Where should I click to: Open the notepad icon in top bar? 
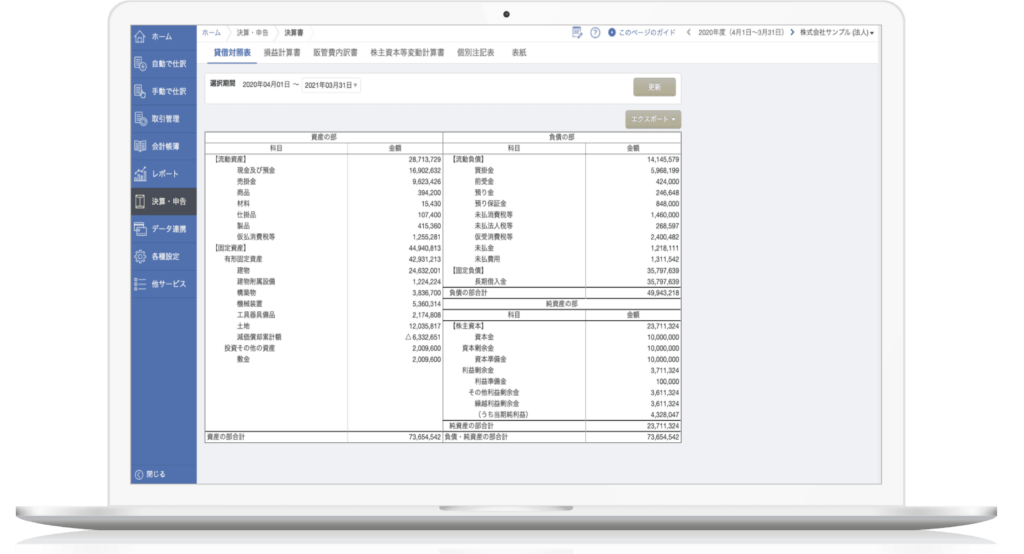[577, 33]
